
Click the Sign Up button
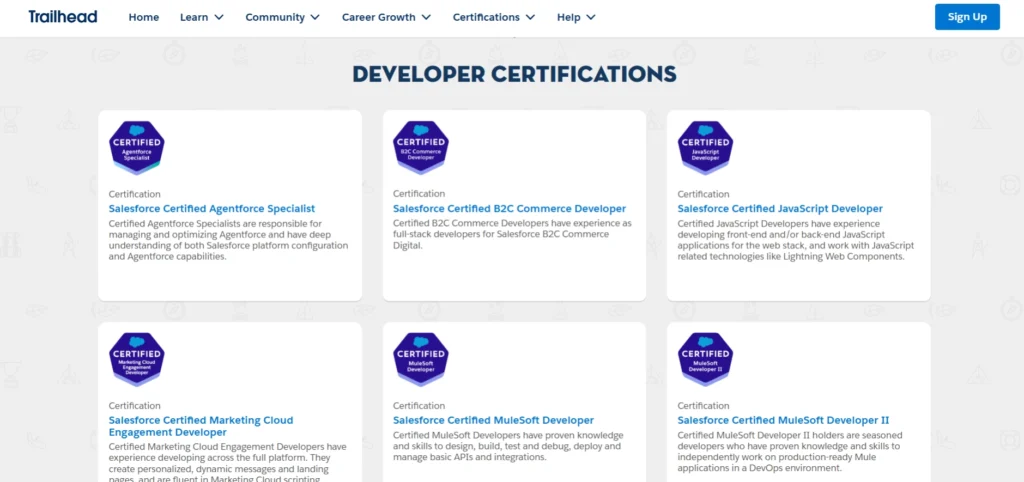point(967,17)
